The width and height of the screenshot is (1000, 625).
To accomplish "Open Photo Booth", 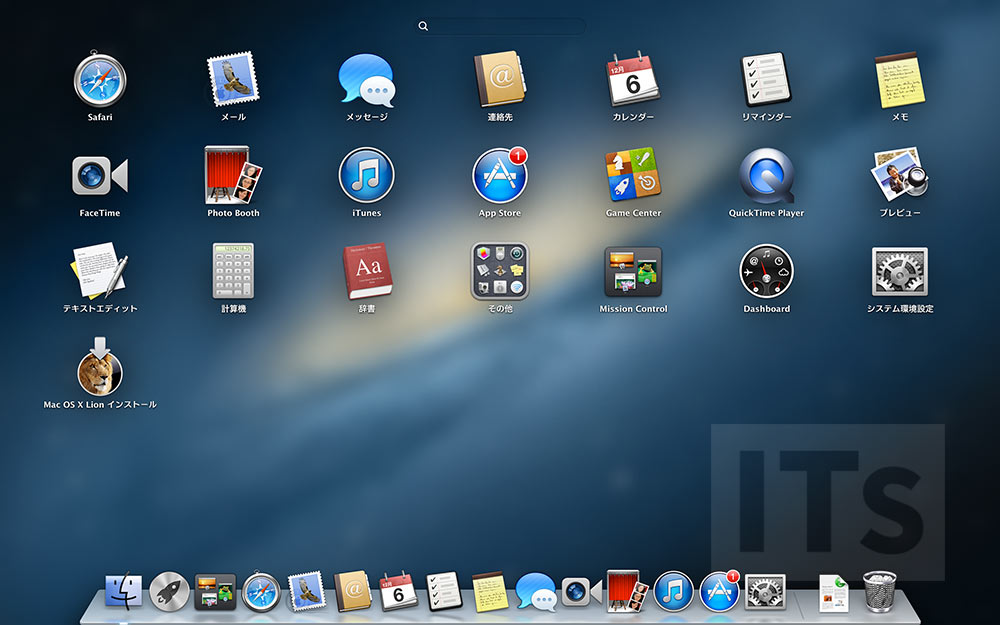I will 232,178.
